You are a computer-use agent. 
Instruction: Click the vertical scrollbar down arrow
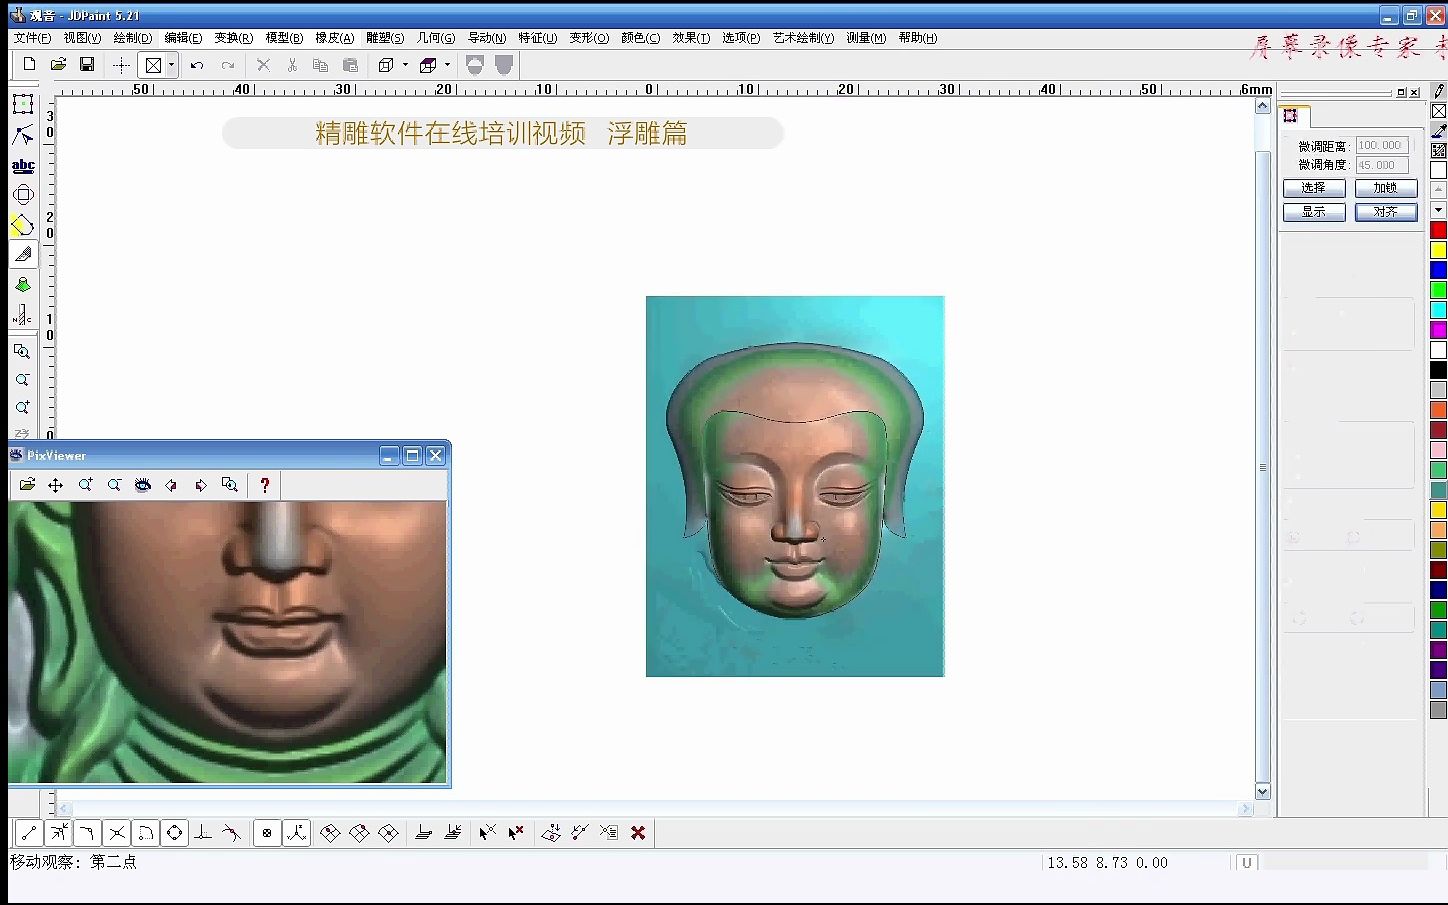1262,791
